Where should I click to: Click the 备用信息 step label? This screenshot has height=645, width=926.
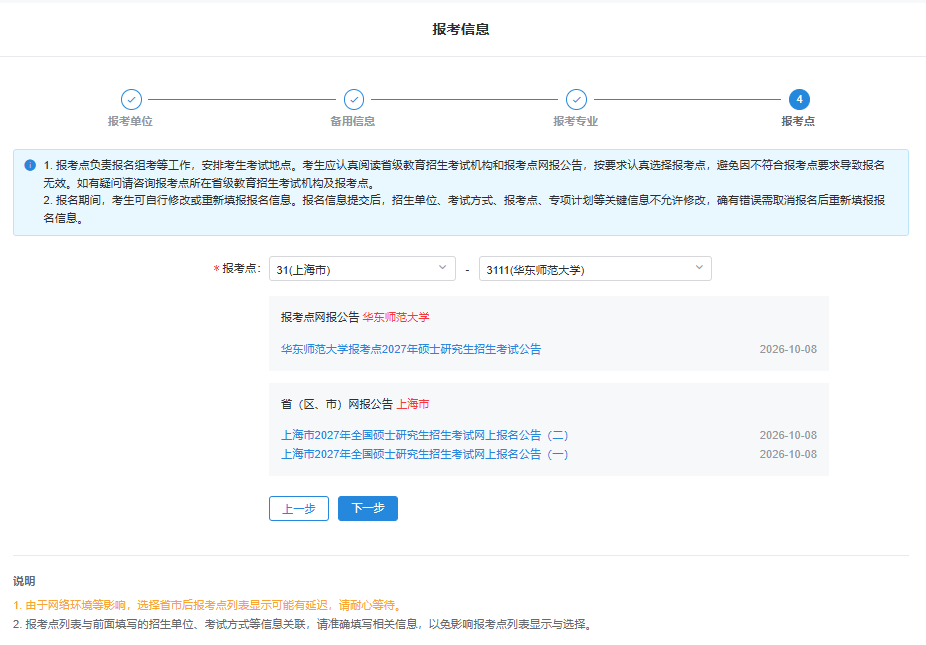point(353,121)
